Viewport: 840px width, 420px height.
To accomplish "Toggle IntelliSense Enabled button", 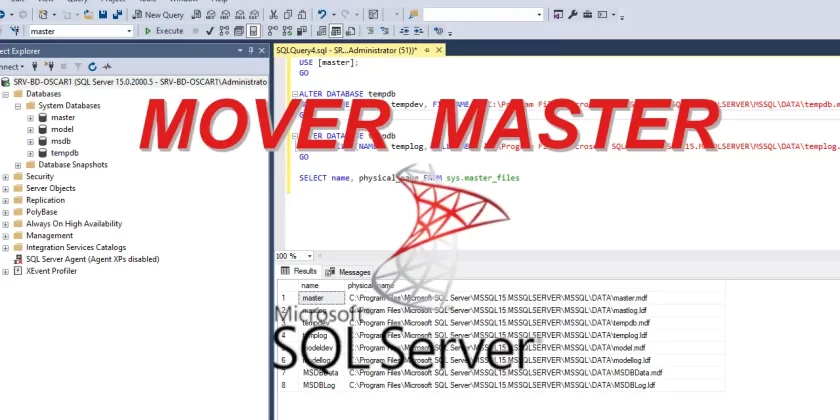I will [x=253, y=31].
